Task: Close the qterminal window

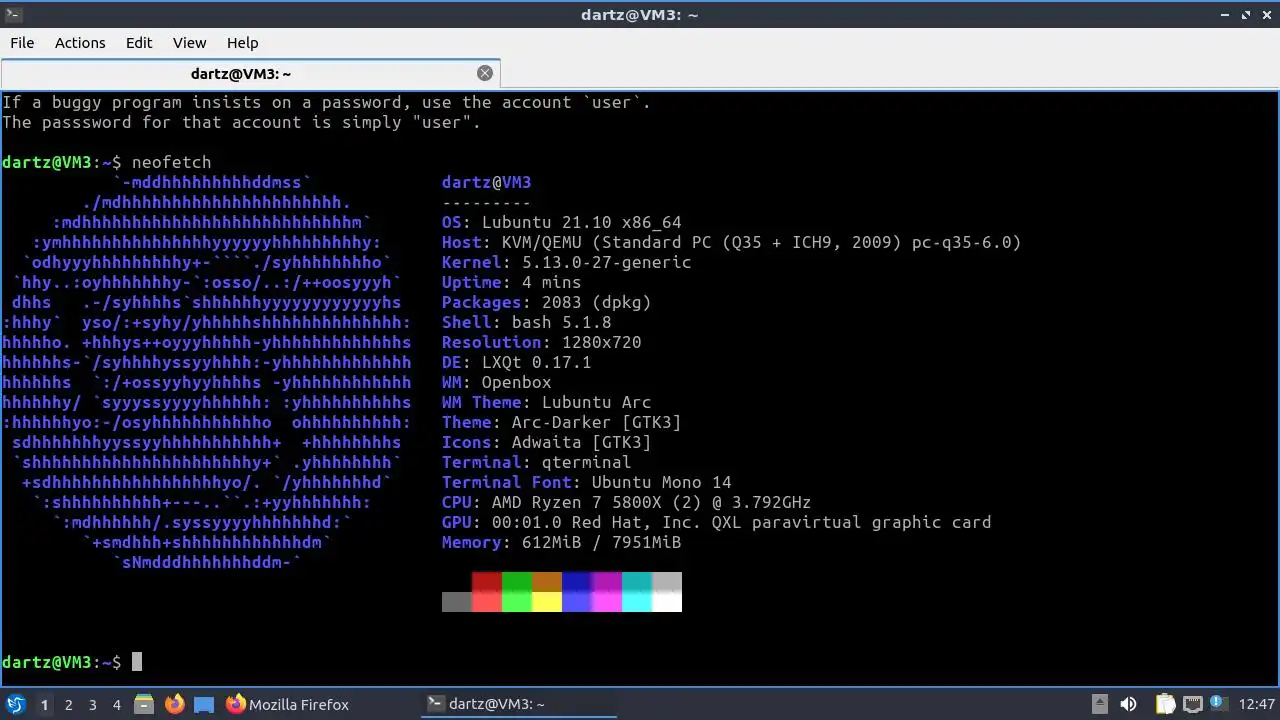Action: click(1267, 14)
